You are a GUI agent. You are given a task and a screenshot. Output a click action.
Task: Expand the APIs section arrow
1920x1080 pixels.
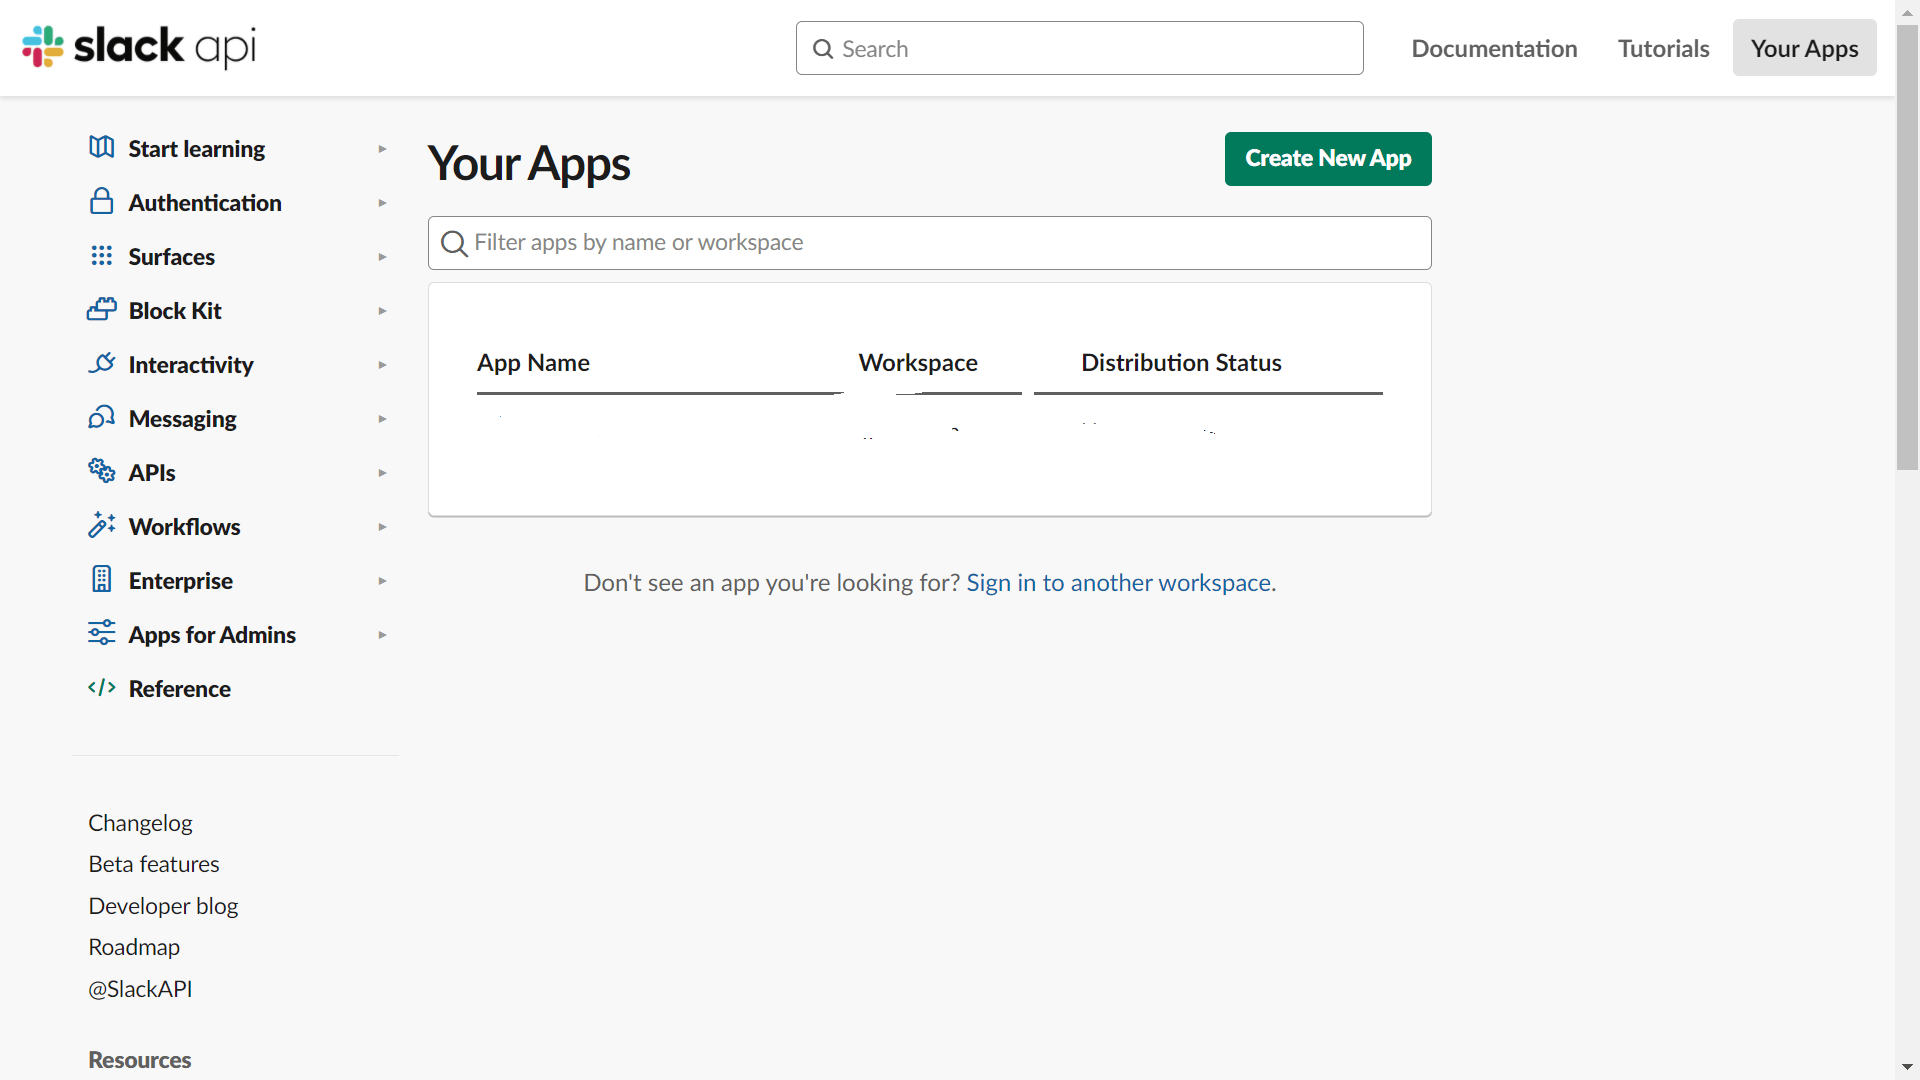tap(382, 473)
